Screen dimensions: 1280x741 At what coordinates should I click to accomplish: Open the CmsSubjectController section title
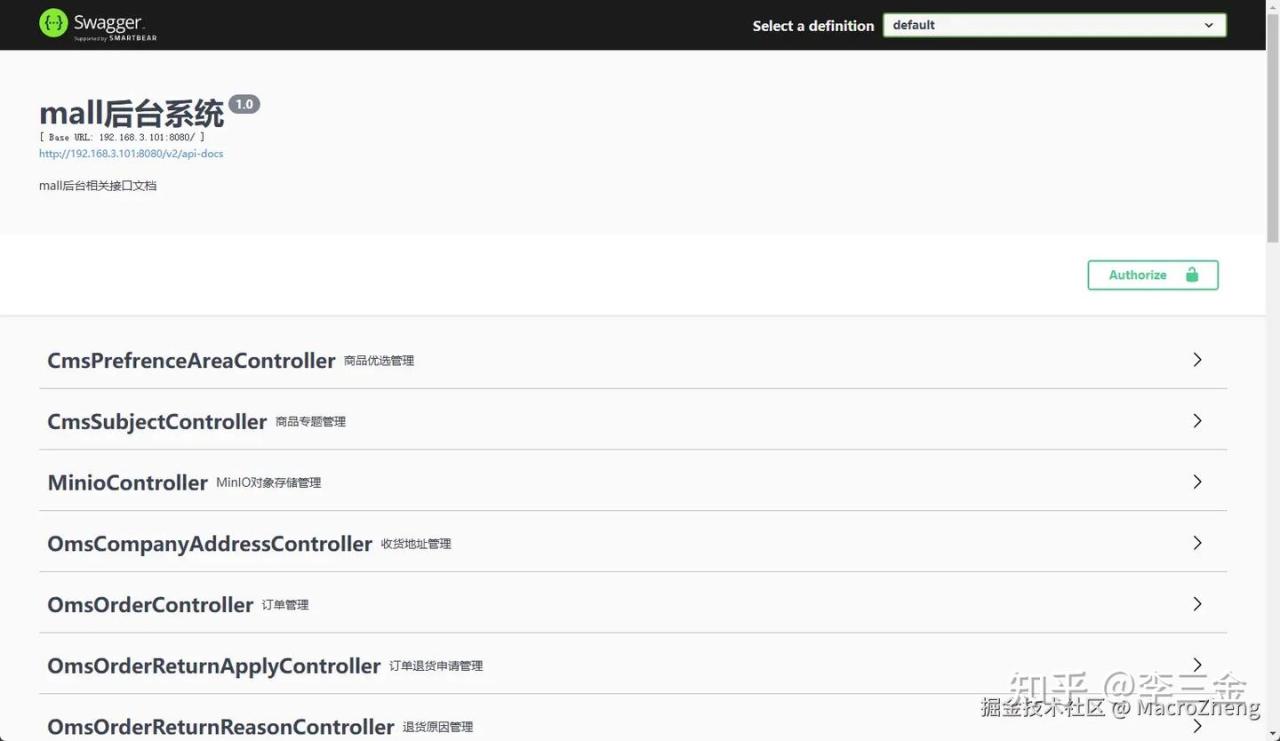(x=157, y=422)
